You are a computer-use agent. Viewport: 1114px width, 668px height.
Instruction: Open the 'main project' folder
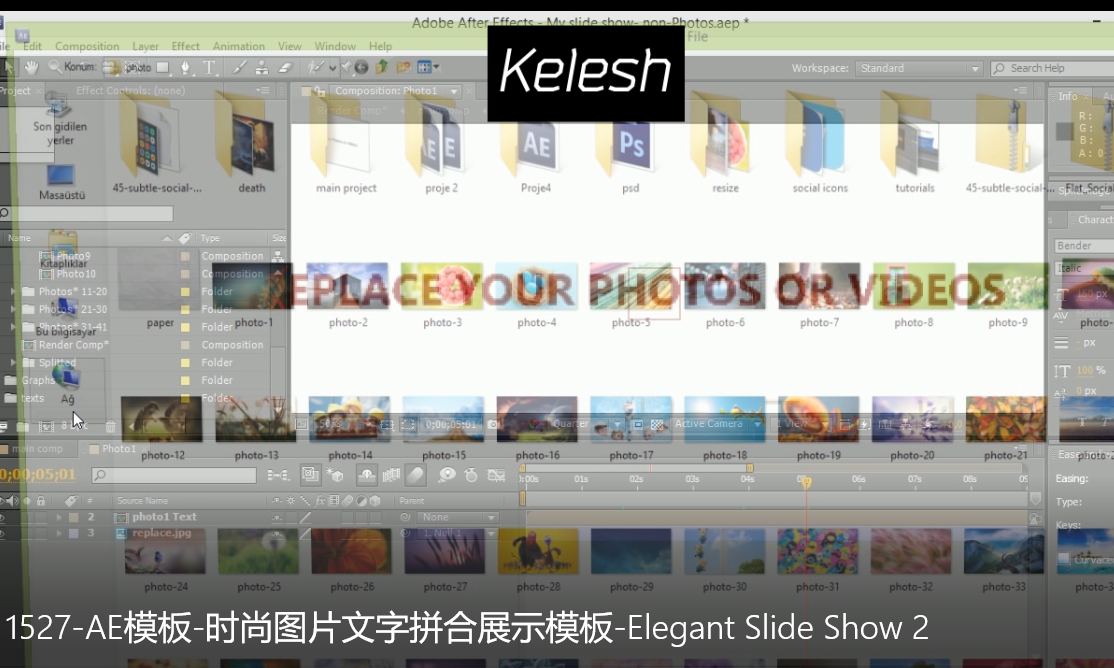coord(346,144)
